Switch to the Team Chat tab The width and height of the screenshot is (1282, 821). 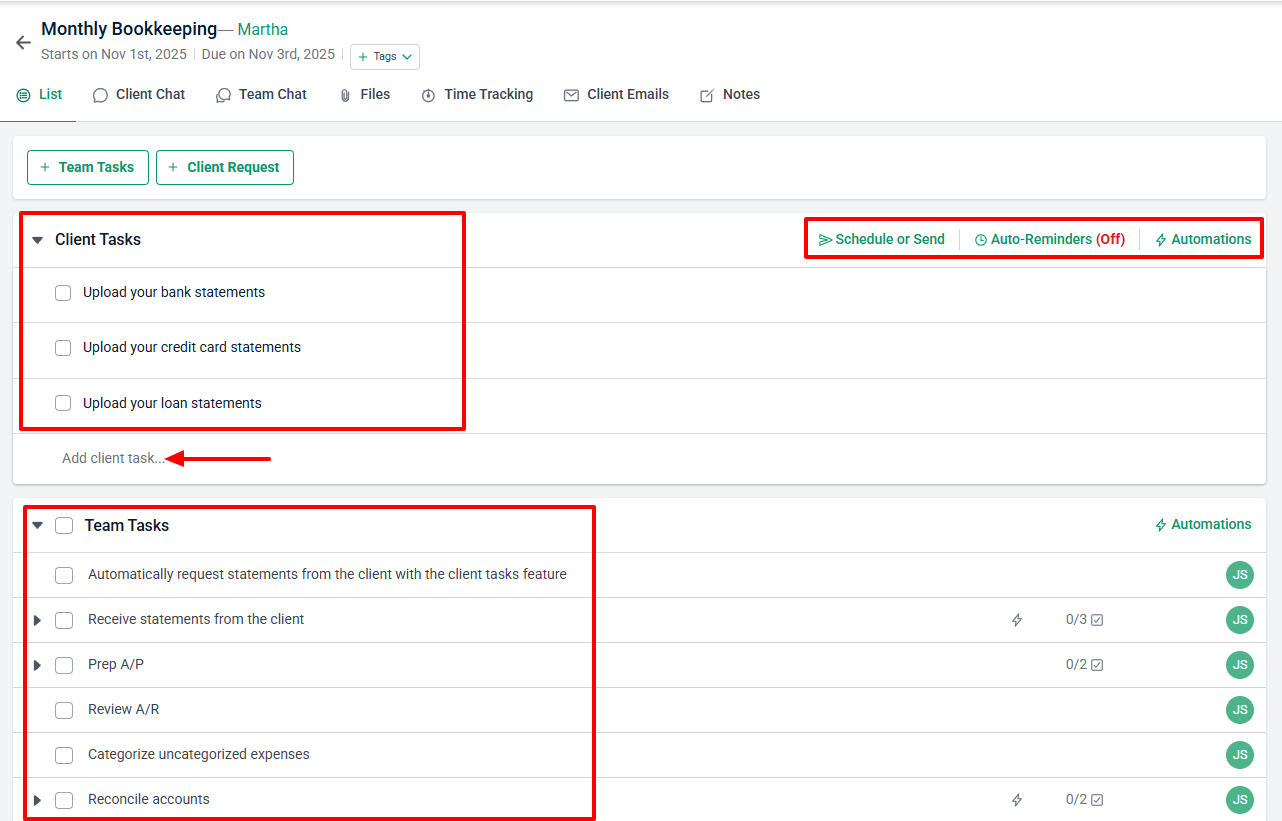click(261, 94)
